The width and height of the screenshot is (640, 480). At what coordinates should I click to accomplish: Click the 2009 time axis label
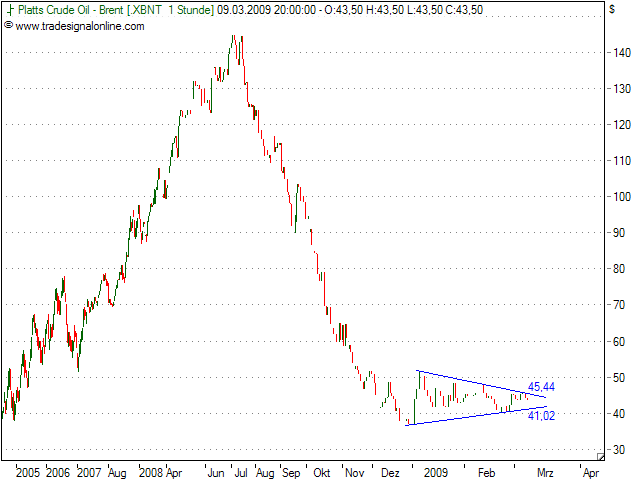[436, 473]
